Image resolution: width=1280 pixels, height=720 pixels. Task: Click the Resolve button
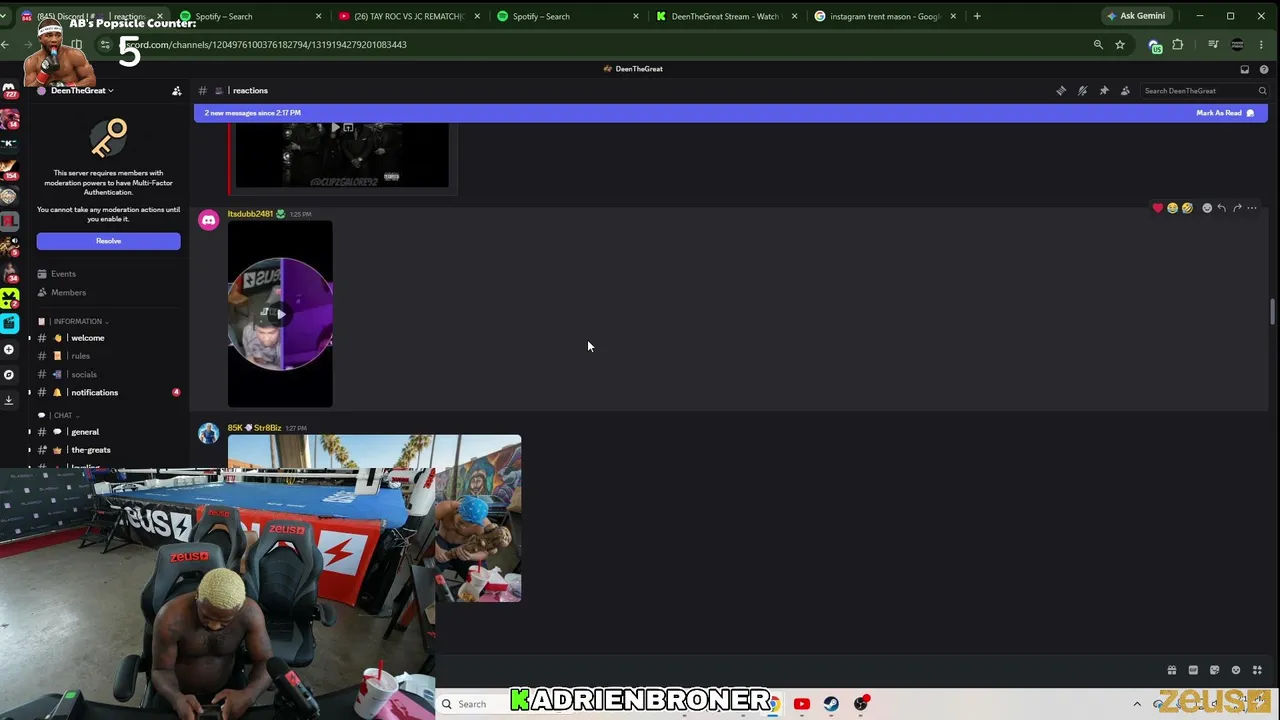pos(108,241)
